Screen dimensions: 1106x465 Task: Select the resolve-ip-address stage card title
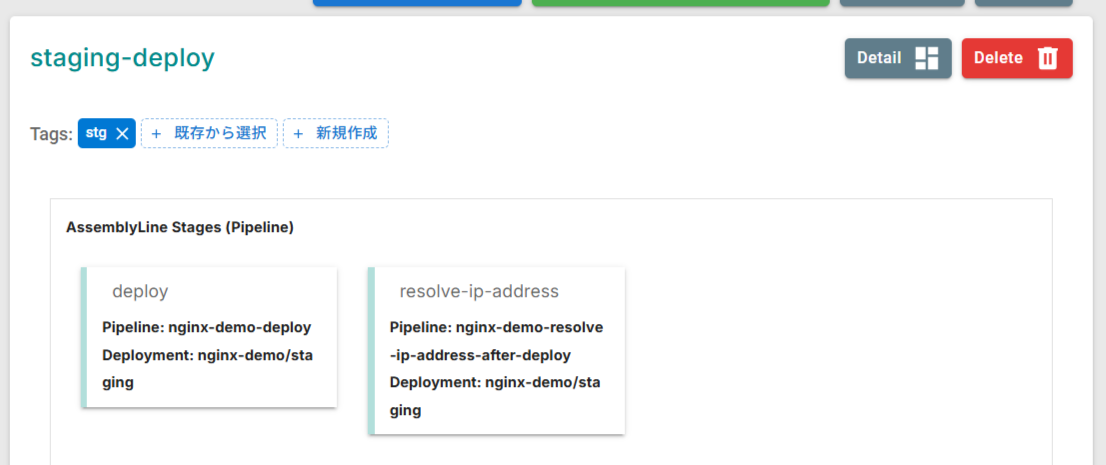478,291
